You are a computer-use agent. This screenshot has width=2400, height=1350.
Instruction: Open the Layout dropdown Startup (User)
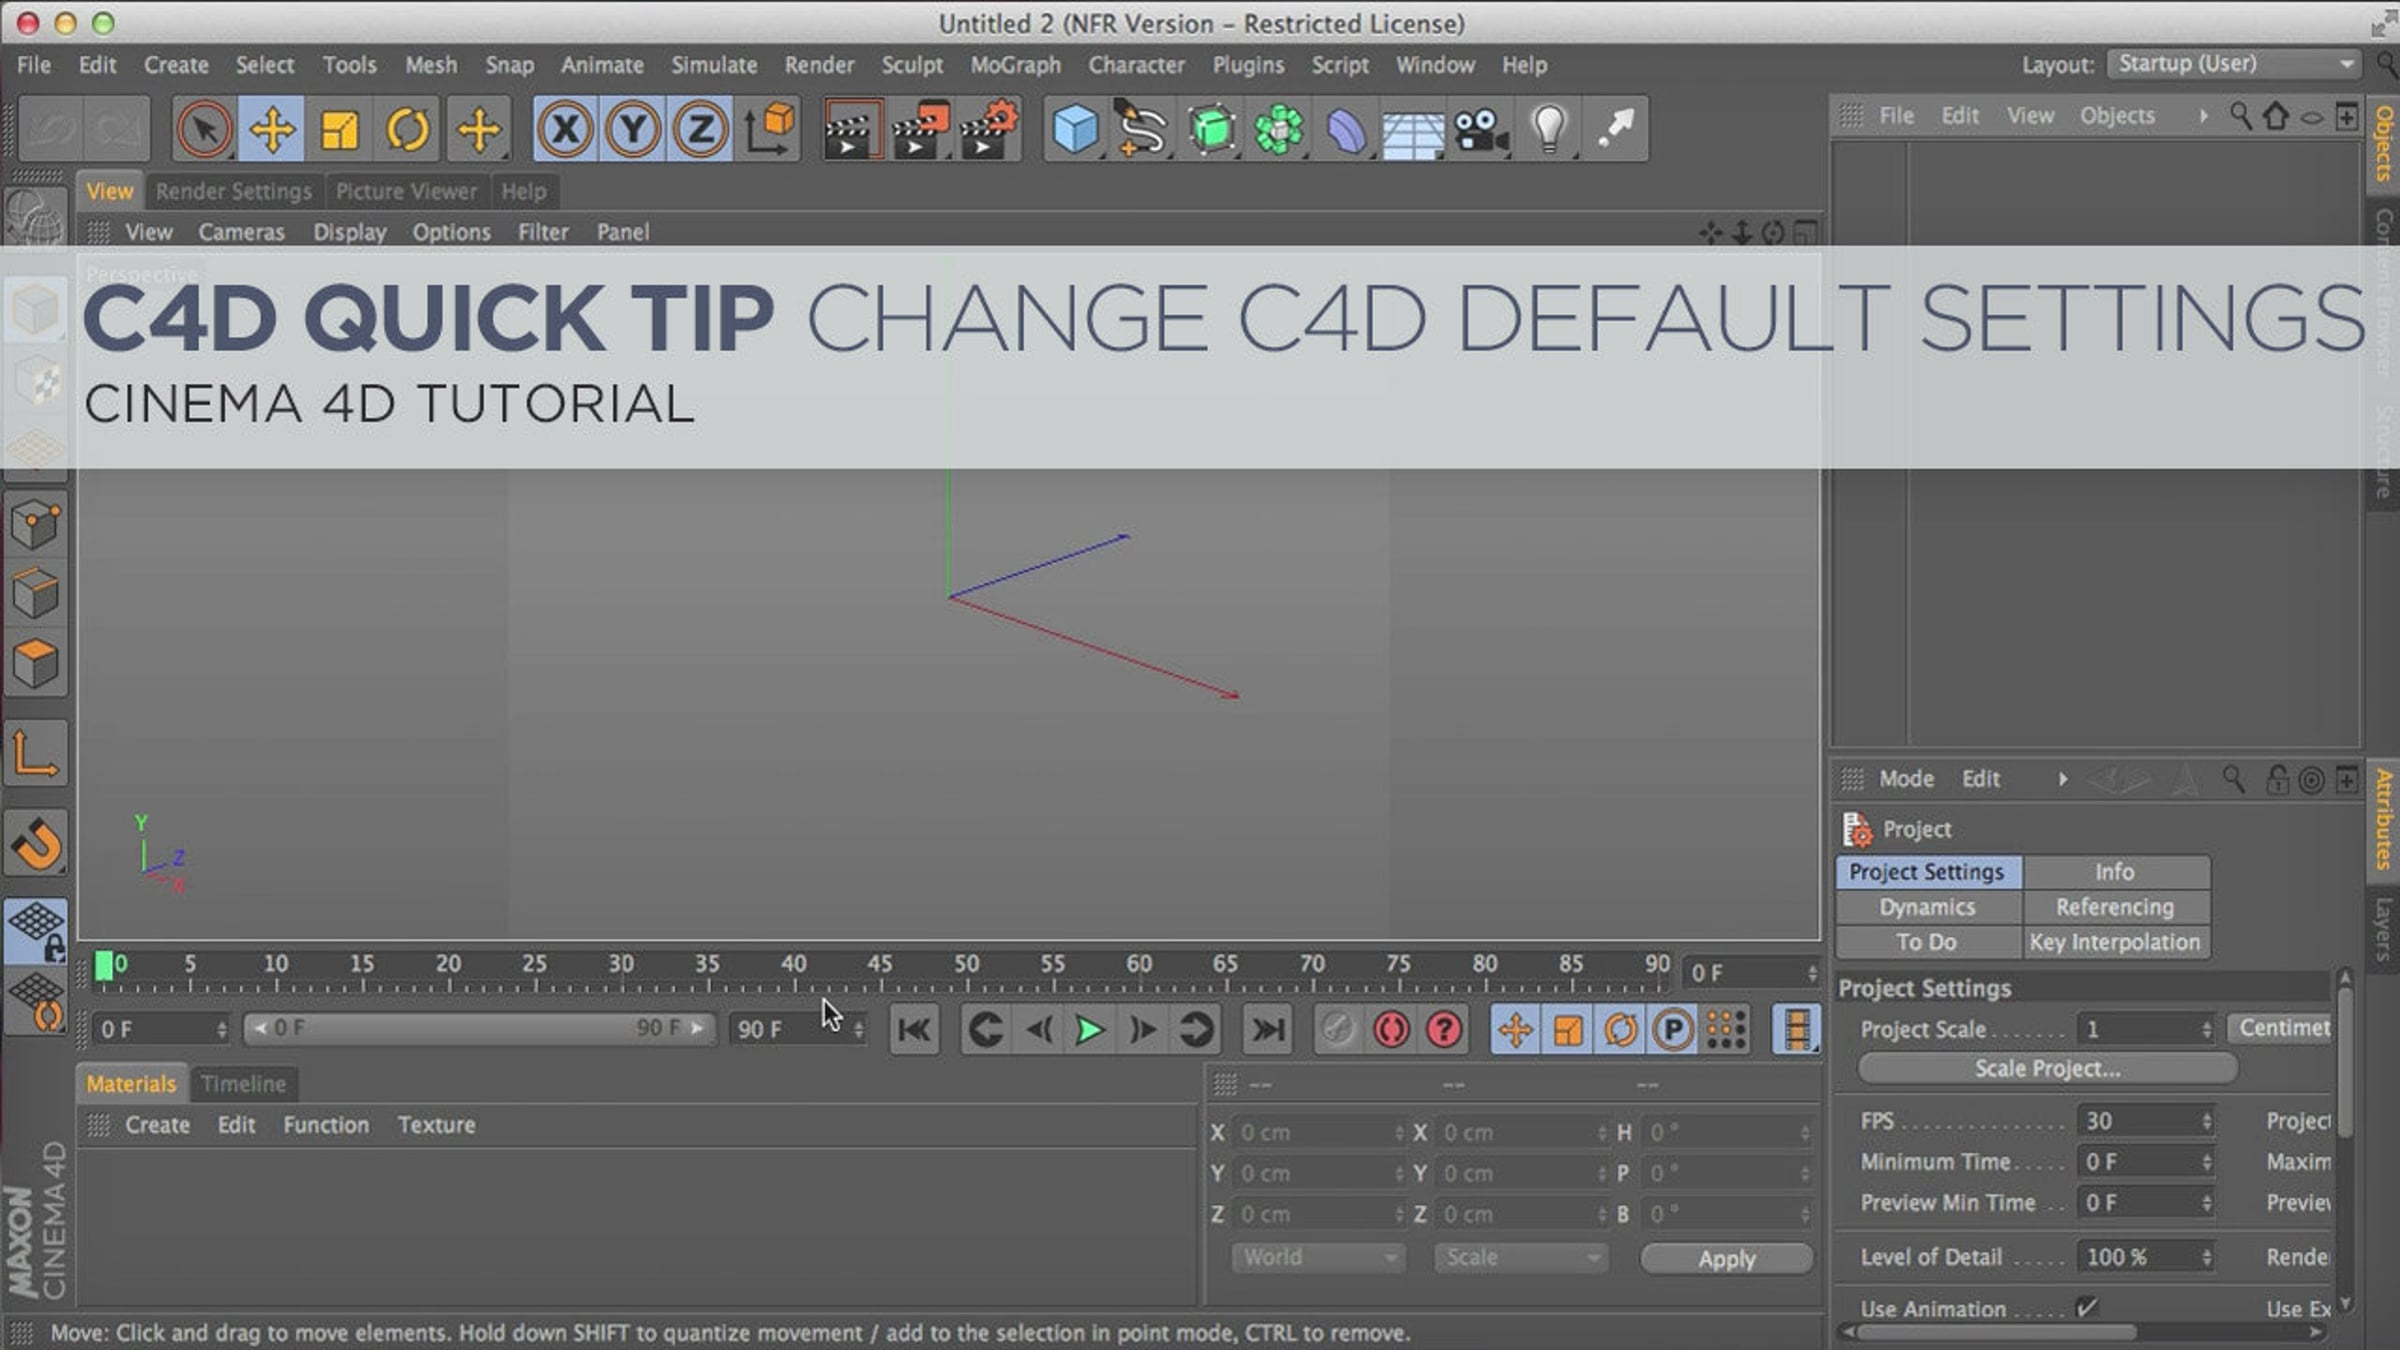(2235, 64)
